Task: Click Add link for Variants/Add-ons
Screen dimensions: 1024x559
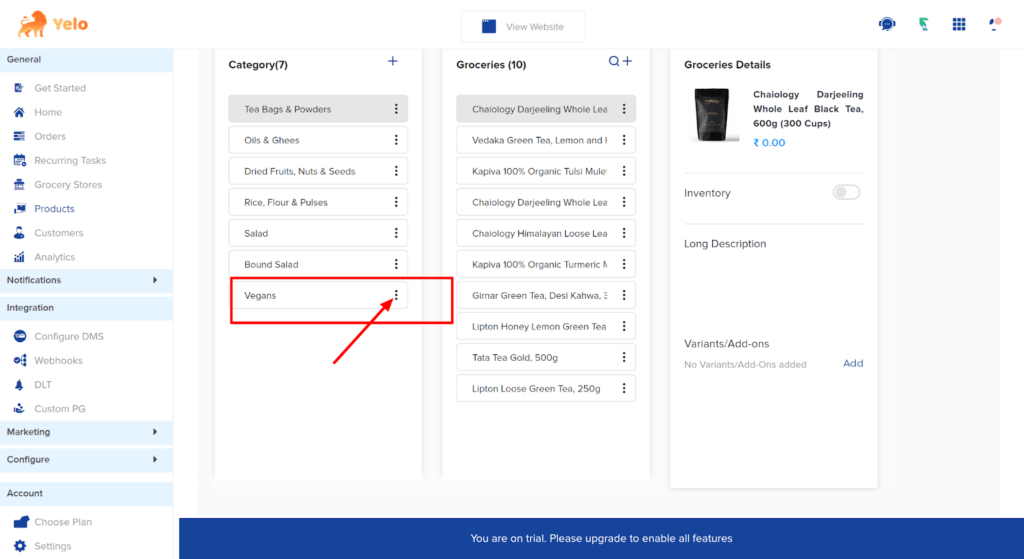Action: pos(853,363)
